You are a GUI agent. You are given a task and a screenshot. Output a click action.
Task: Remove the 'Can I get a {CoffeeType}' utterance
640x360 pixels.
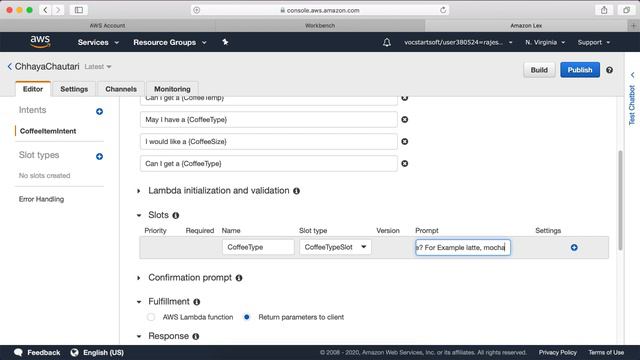(x=404, y=163)
